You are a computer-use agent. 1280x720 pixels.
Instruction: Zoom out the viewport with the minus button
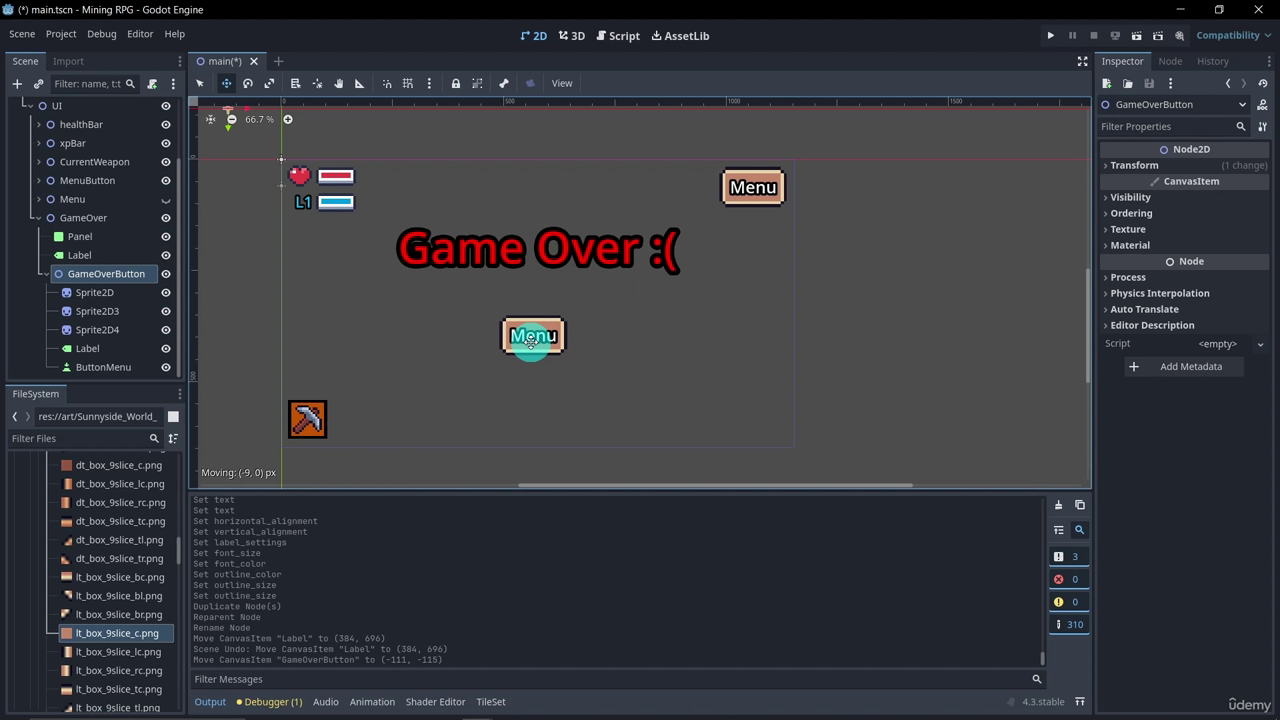point(232,119)
